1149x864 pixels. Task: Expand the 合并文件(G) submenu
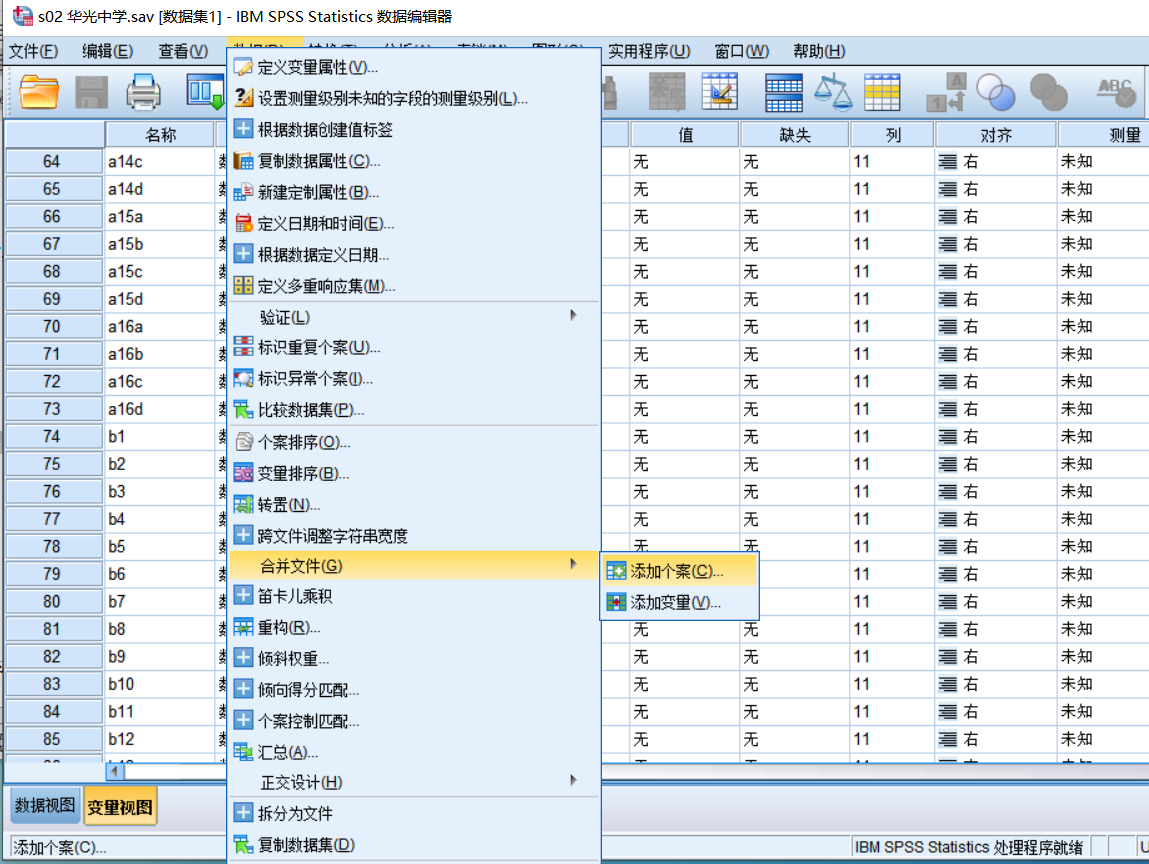[x=414, y=565]
